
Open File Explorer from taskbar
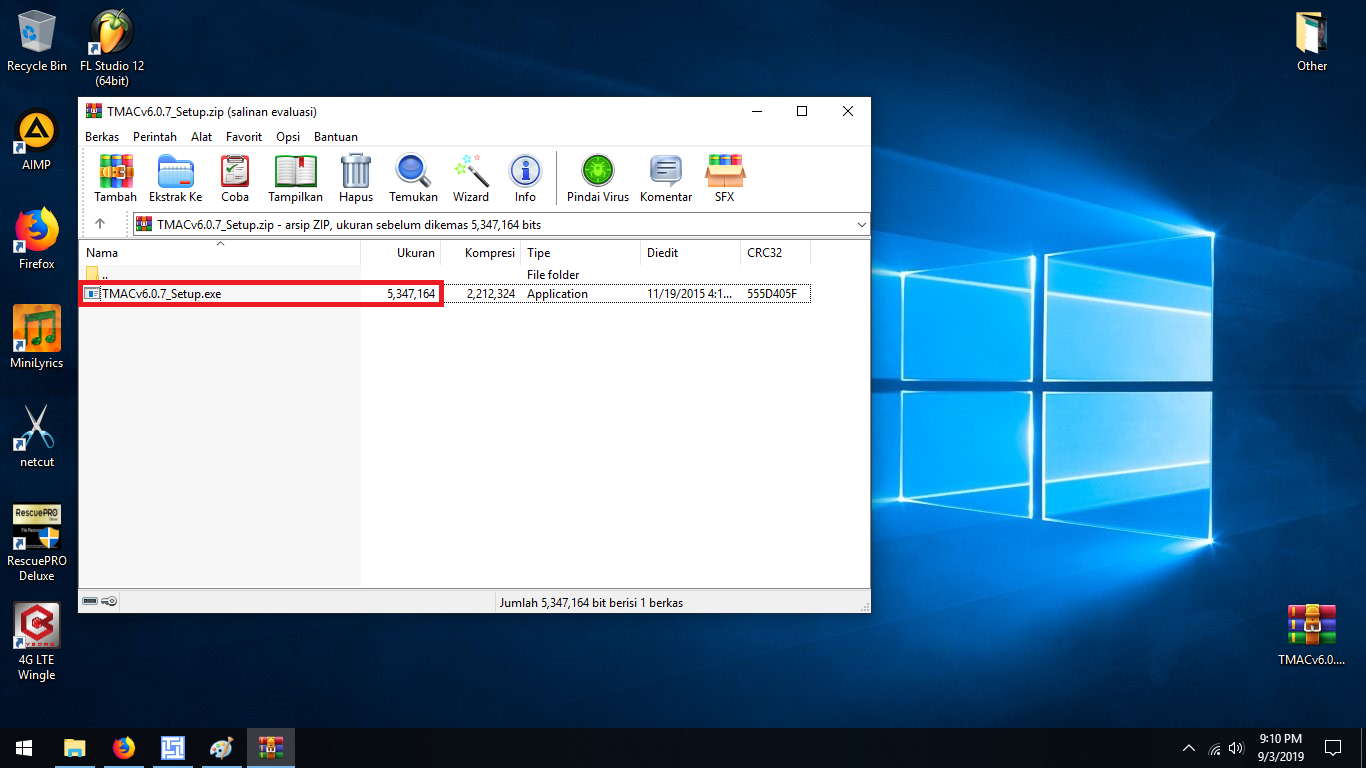tap(75, 748)
